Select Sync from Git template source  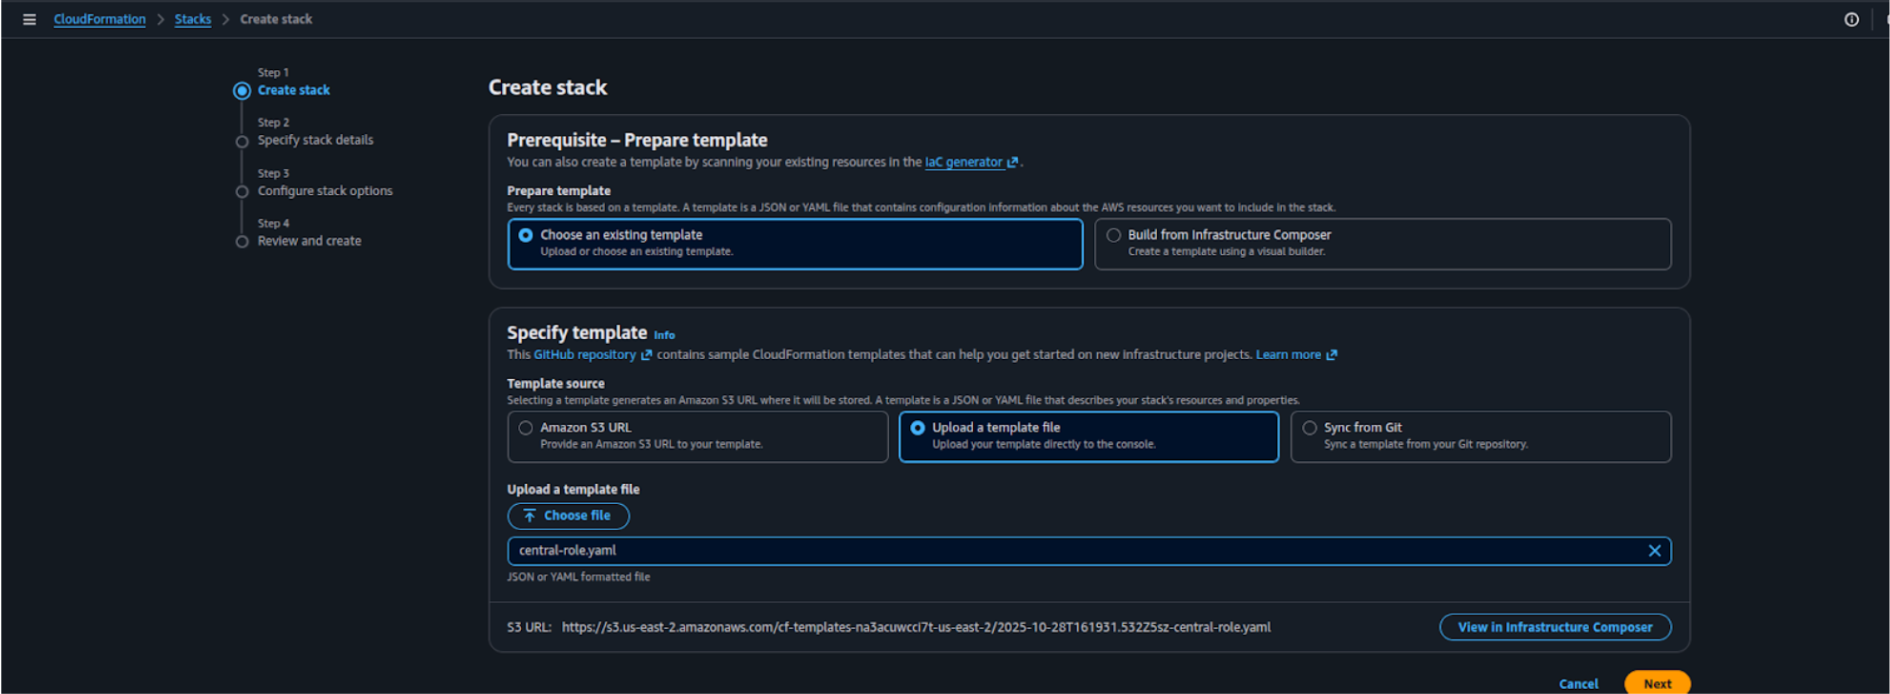coord(1309,428)
